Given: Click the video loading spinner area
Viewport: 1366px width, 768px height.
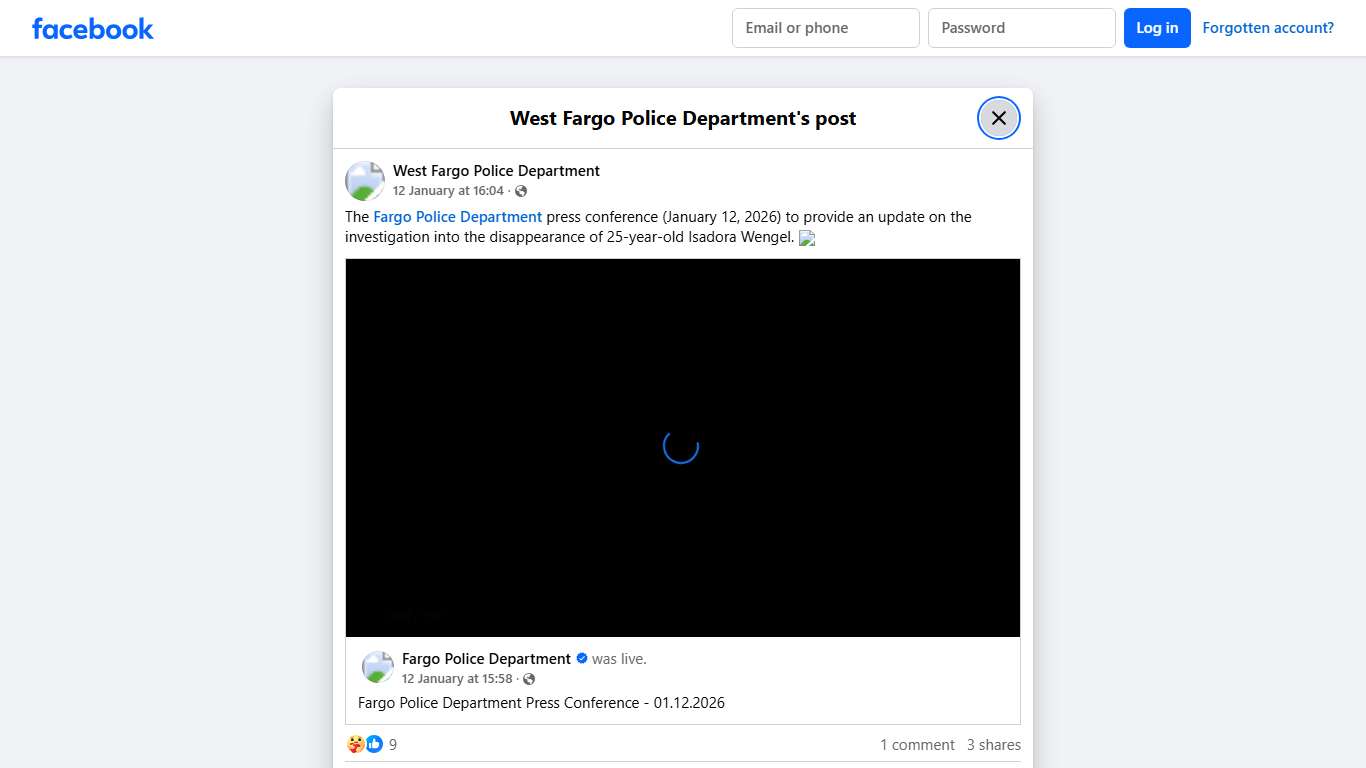Looking at the screenshot, I should pyautogui.click(x=681, y=447).
